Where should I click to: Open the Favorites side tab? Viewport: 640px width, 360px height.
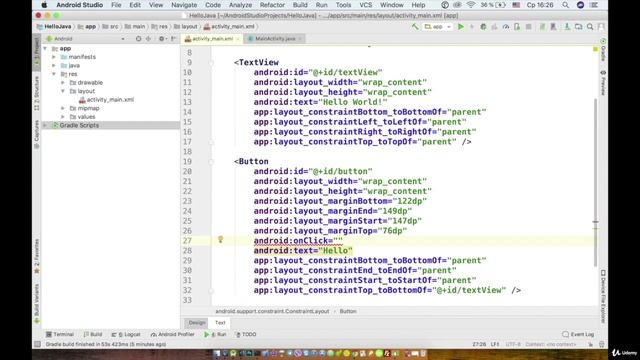click(x=36, y=256)
